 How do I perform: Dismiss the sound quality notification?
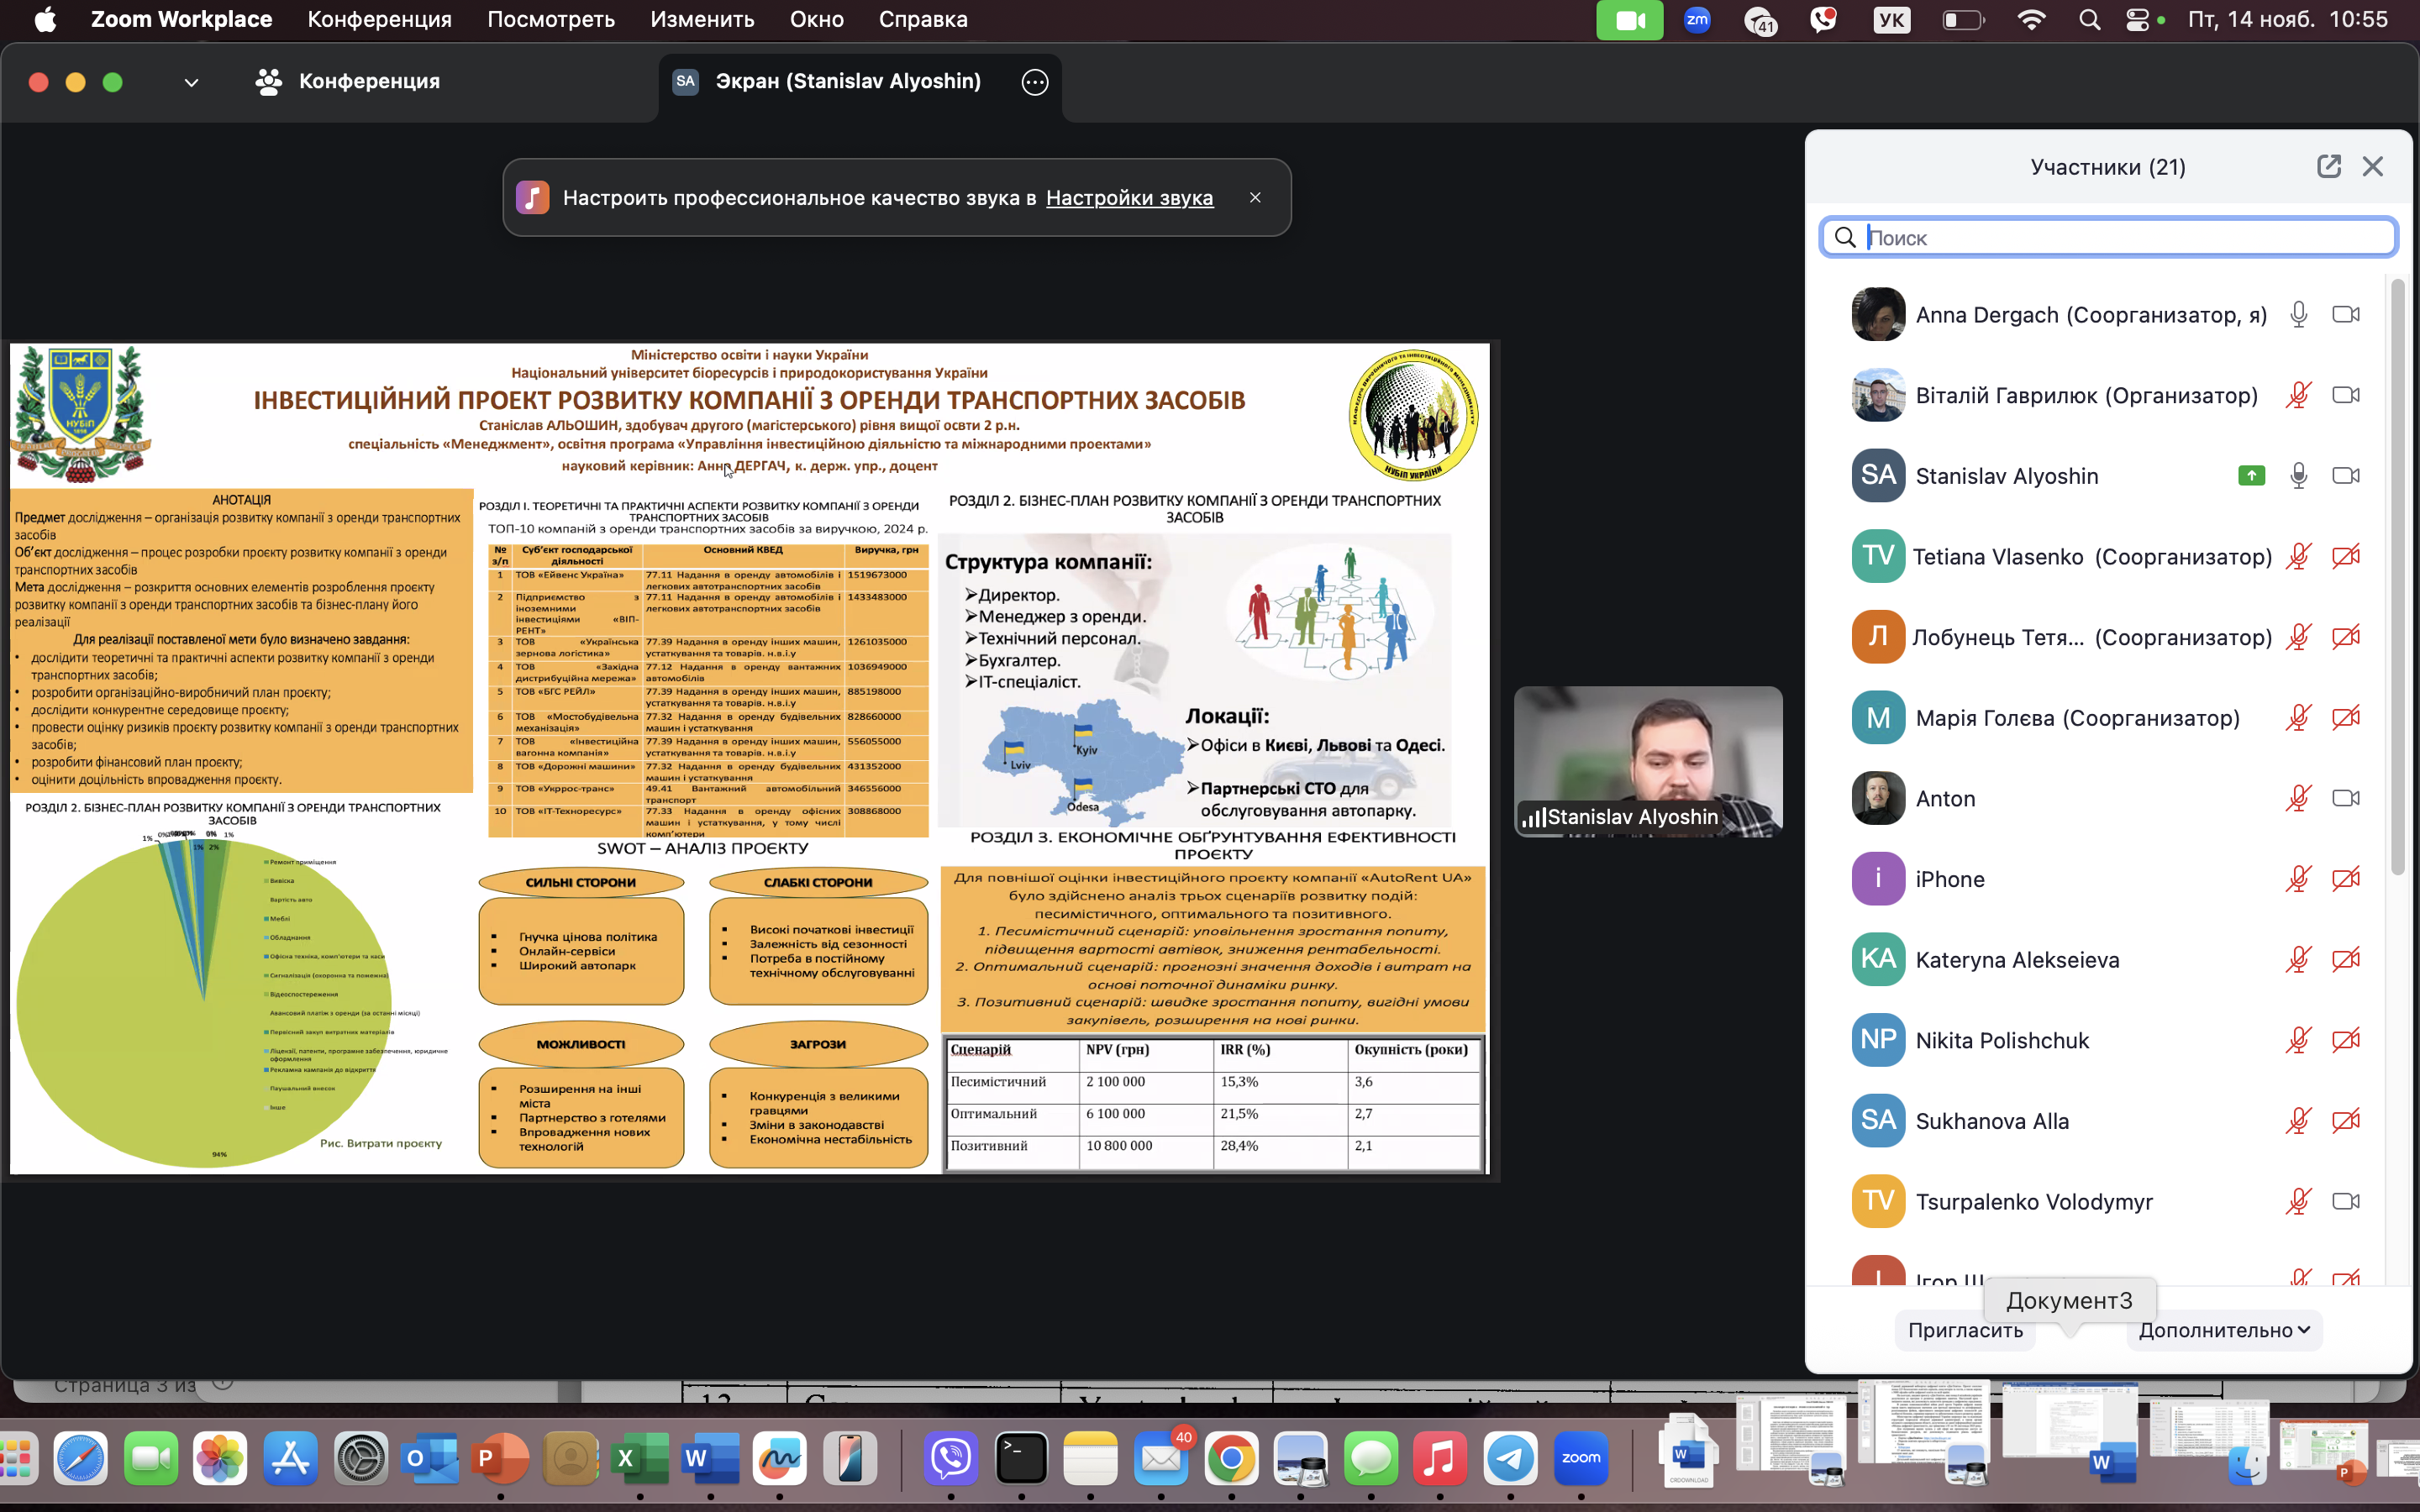(x=1255, y=198)
